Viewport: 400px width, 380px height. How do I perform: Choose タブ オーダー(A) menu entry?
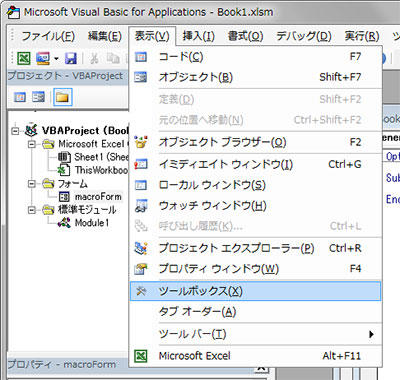[x=255, y=312]
